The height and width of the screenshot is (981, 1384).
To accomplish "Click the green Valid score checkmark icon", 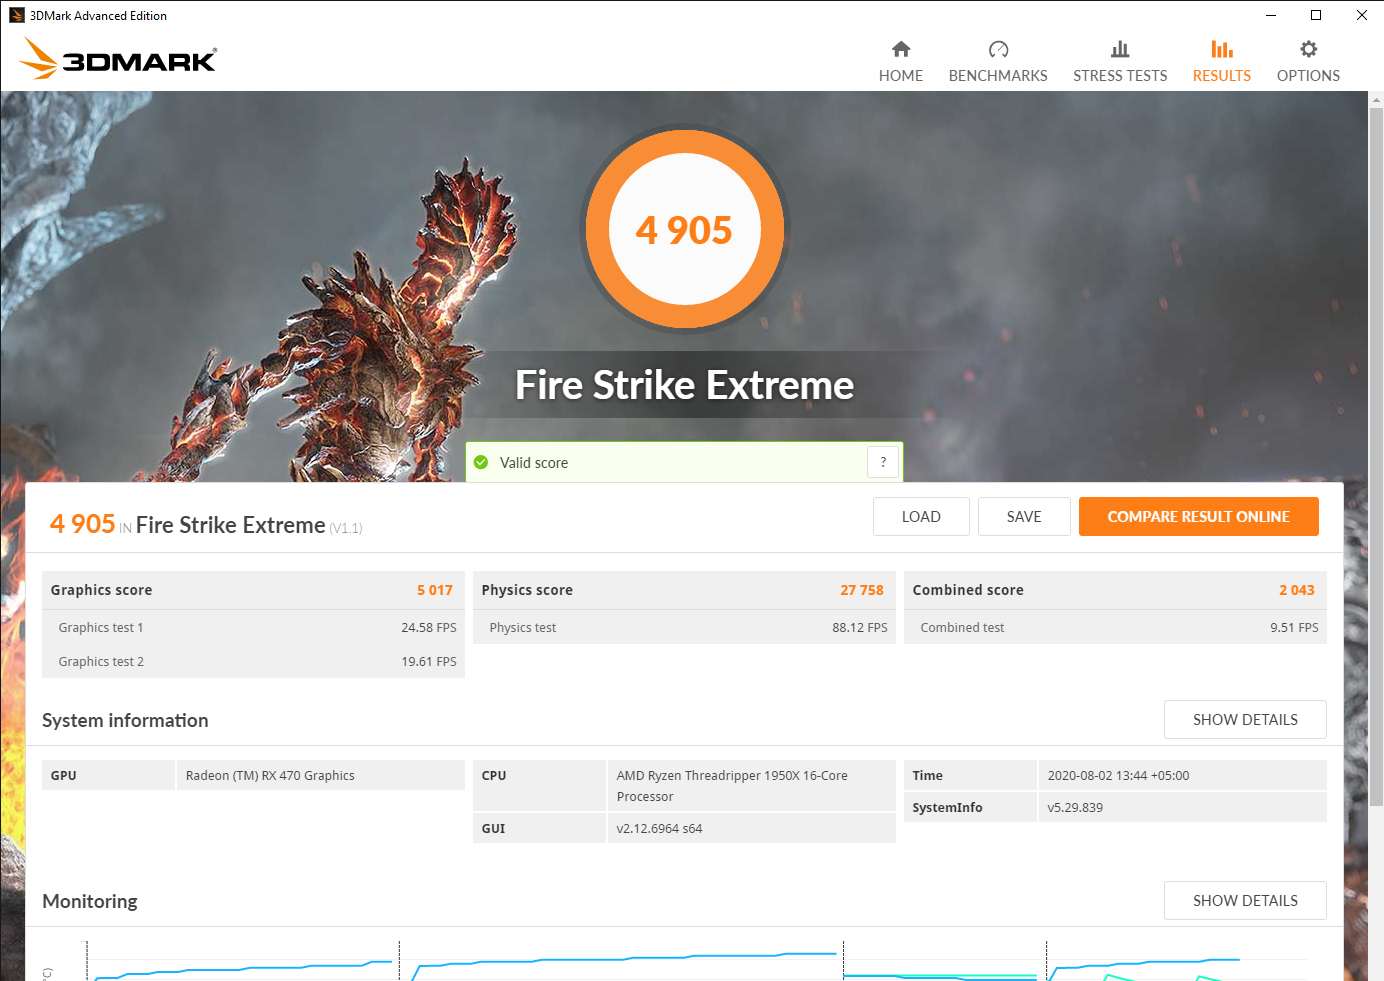I will 481,462.
